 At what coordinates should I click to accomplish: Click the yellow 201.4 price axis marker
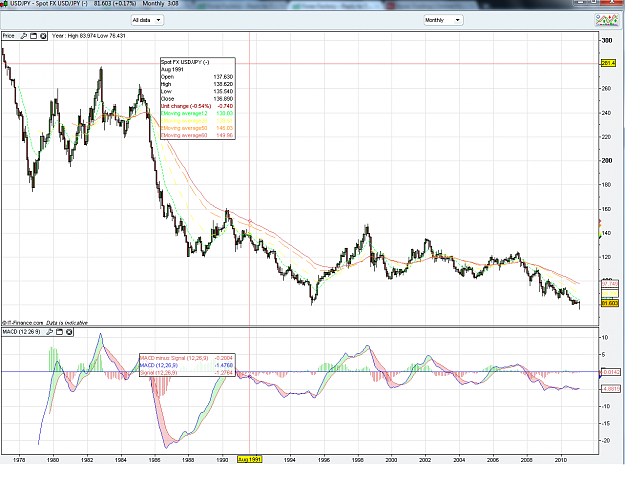608,63
